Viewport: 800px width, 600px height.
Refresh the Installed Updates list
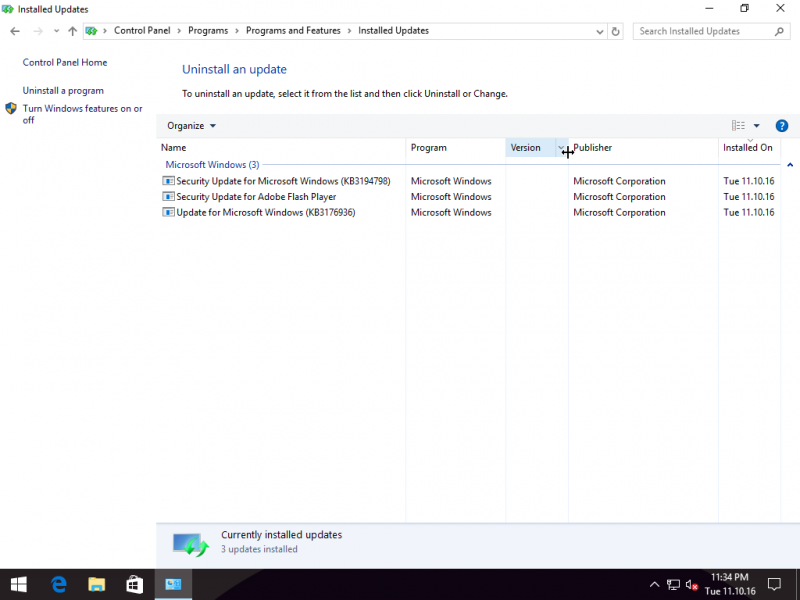coord(615,32)
